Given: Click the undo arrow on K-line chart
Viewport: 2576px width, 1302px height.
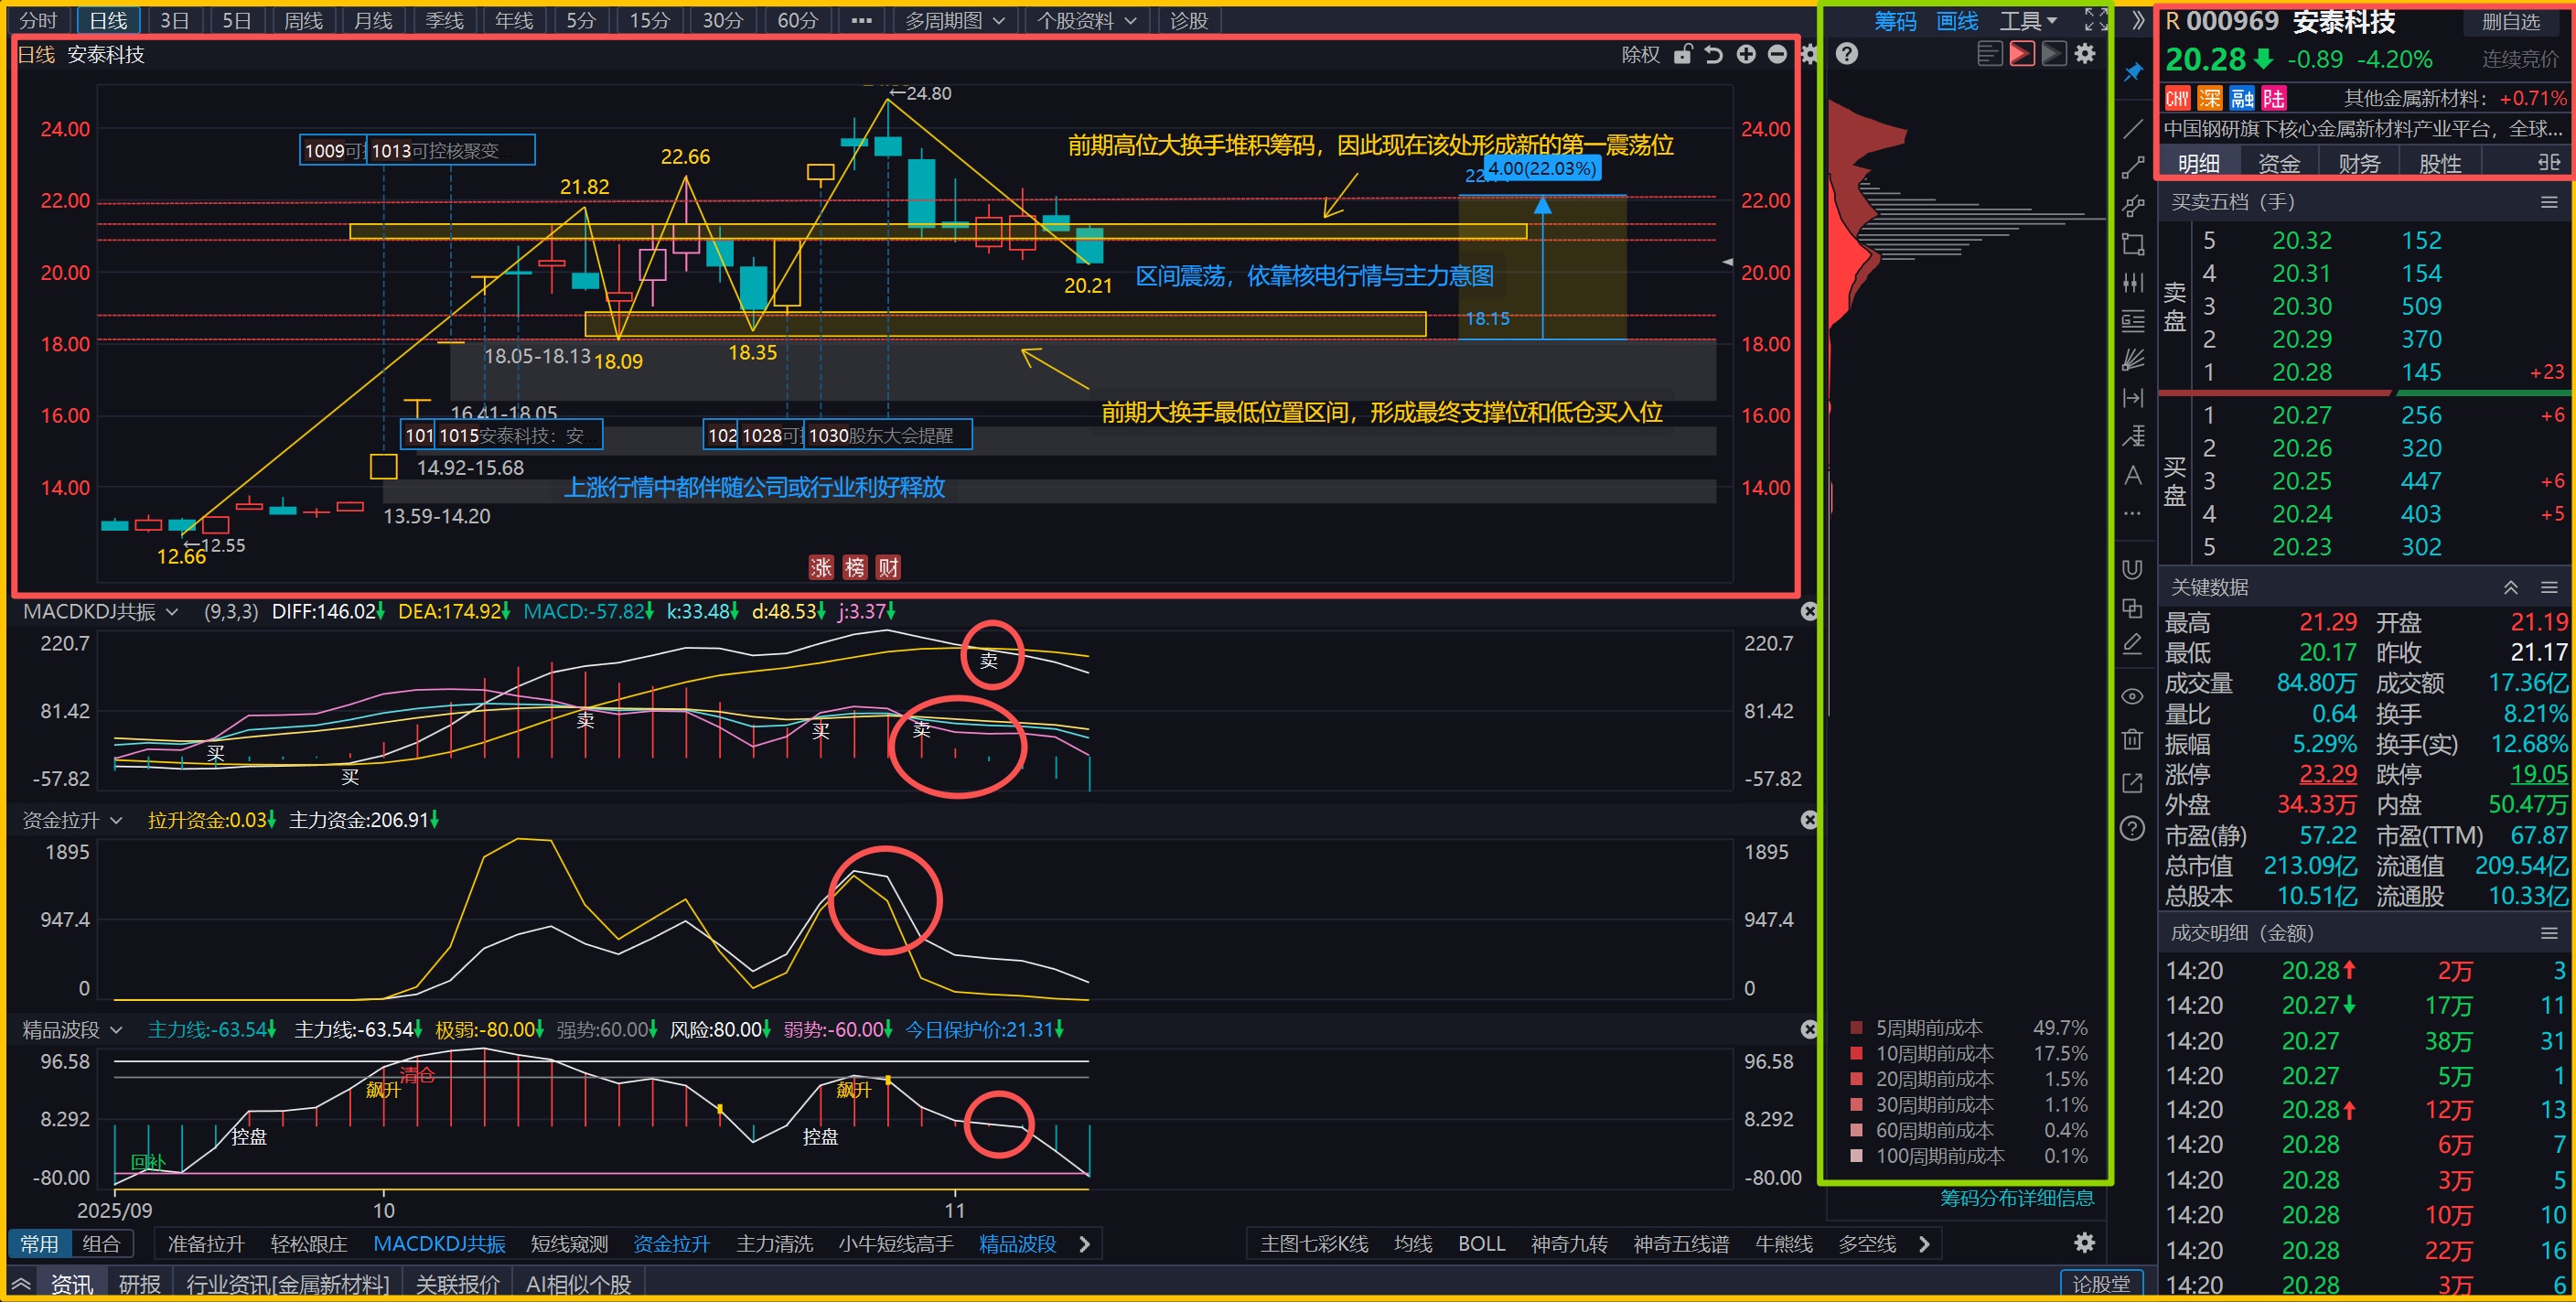Looking at the screenshot, I should tap(1713, 54).
